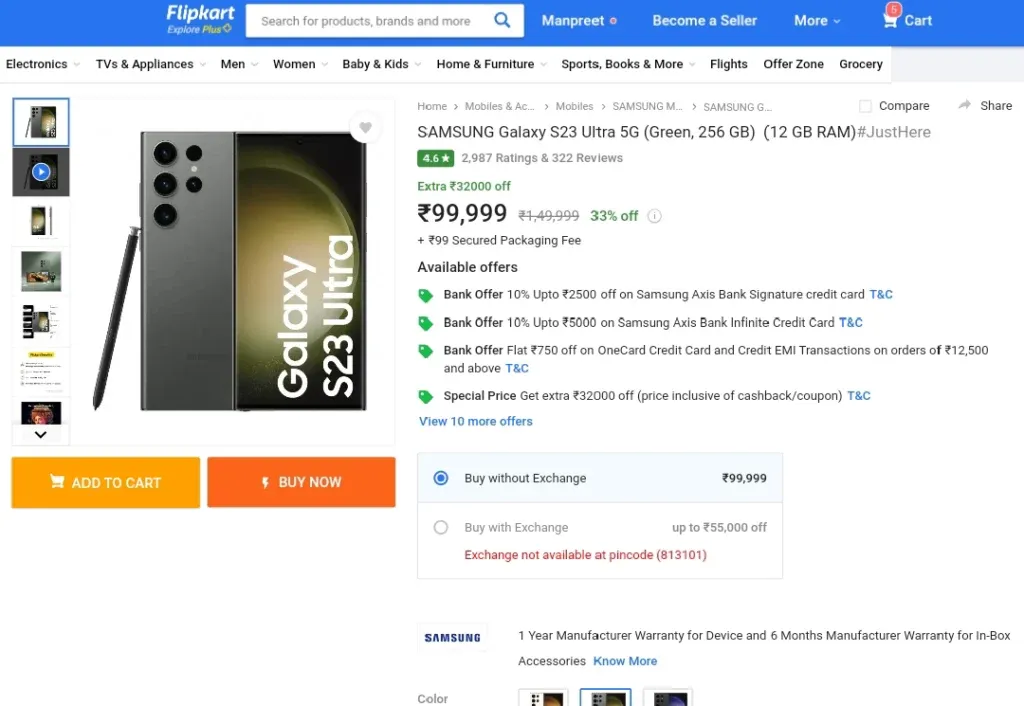The width and height of the screenshot is (1024, 706).
Task: Click the ADD TO CART button
Action: coord(106,483)
